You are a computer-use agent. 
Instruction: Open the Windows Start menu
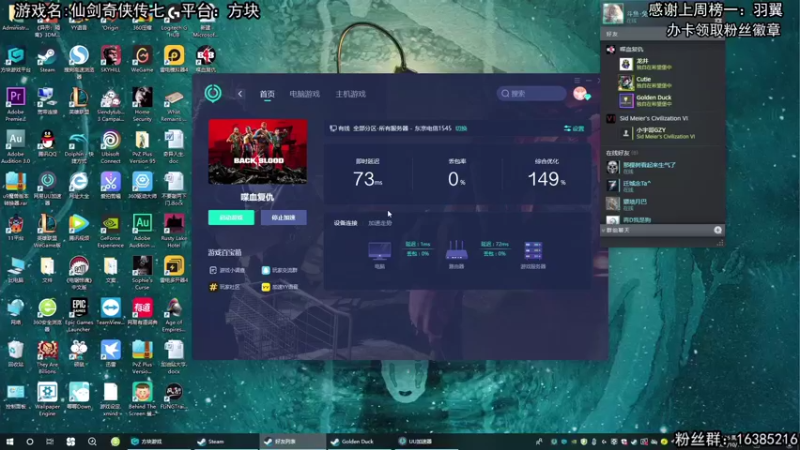click(x=10, y=441)
